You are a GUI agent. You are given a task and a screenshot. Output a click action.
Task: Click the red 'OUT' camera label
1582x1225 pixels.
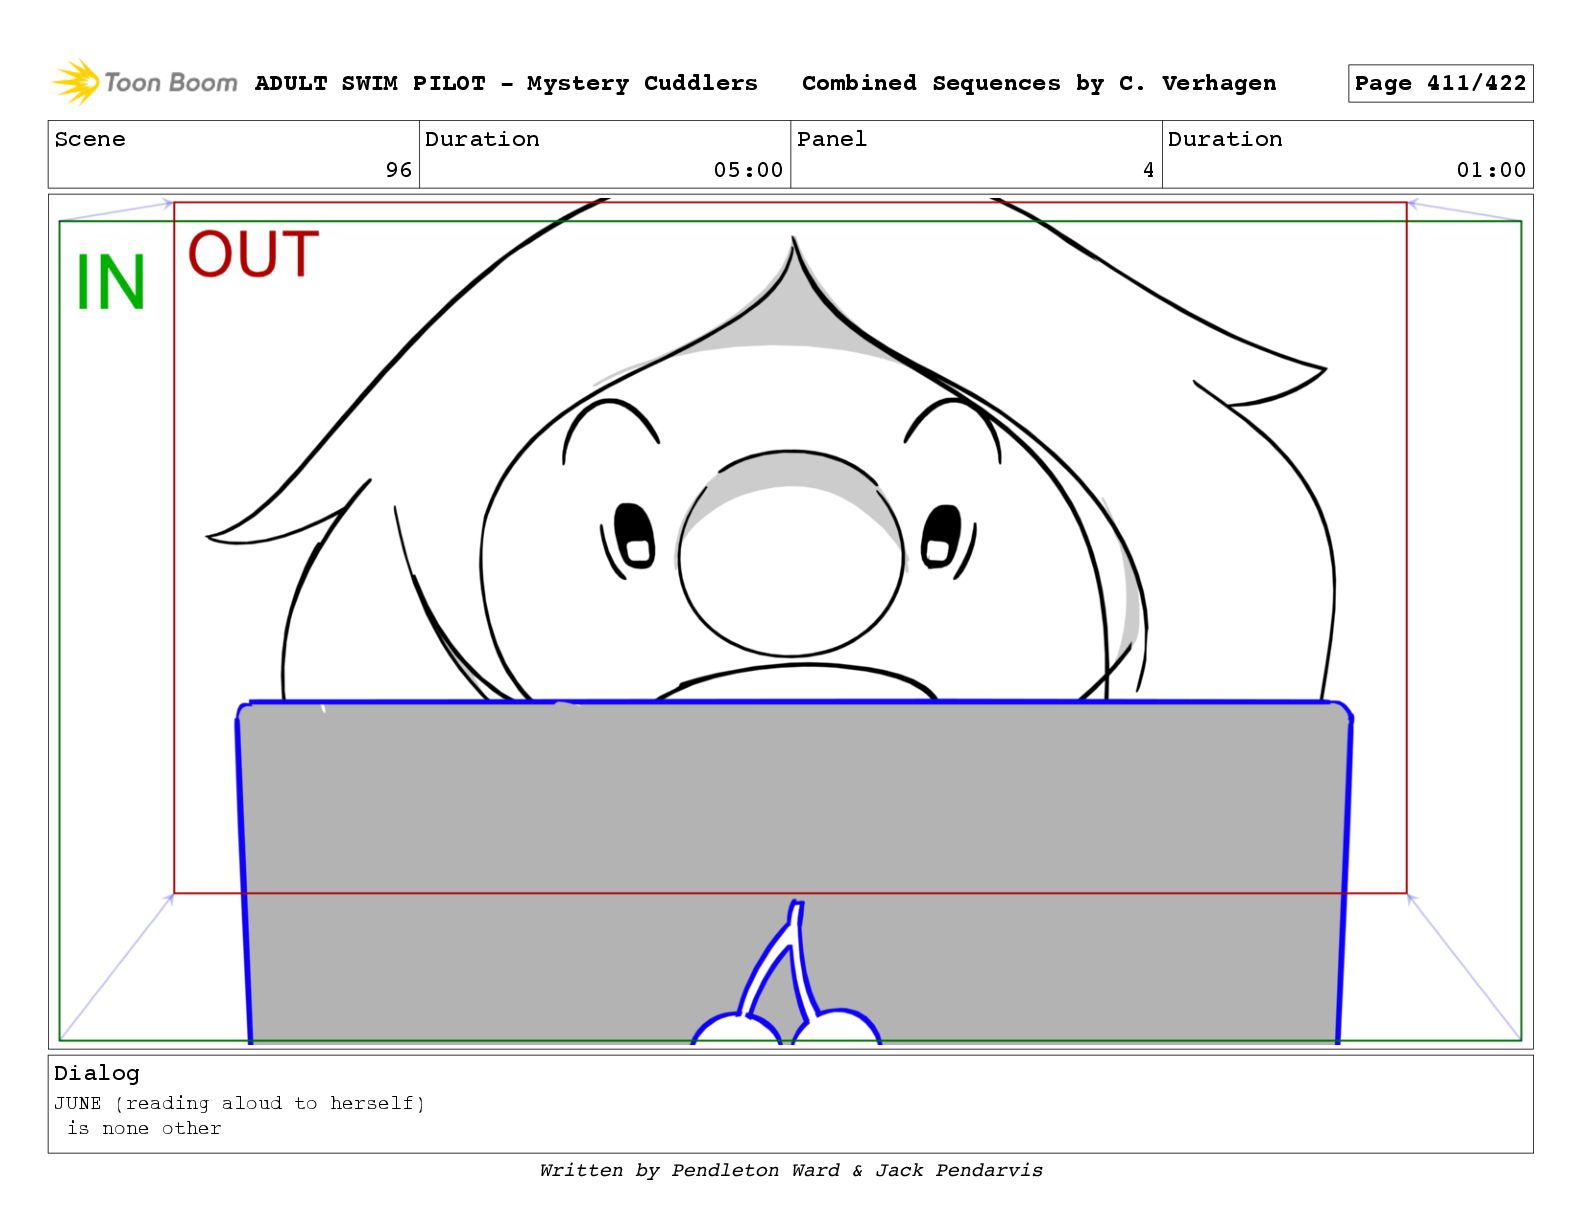(254, 254)
